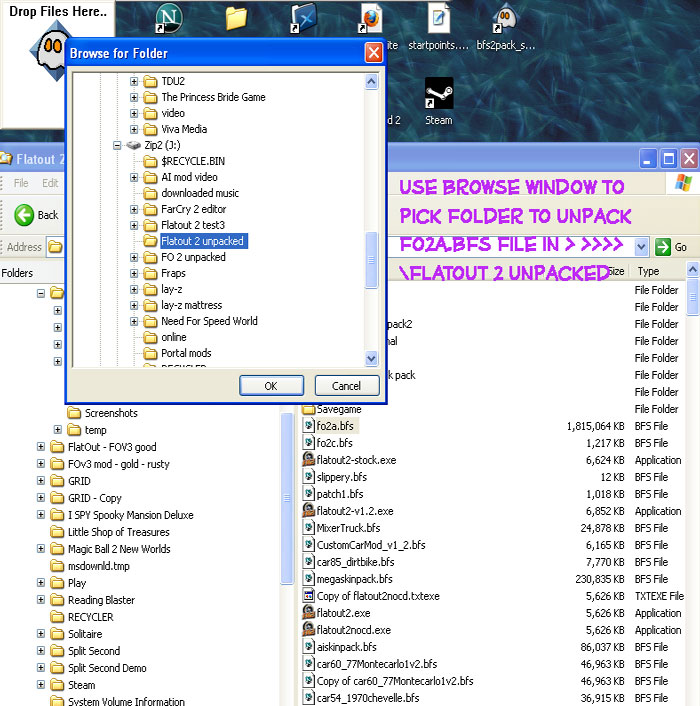Select megaskinpack.bfs file
Viewport: 700px width, 706px height.
click(x=354, y=579)
